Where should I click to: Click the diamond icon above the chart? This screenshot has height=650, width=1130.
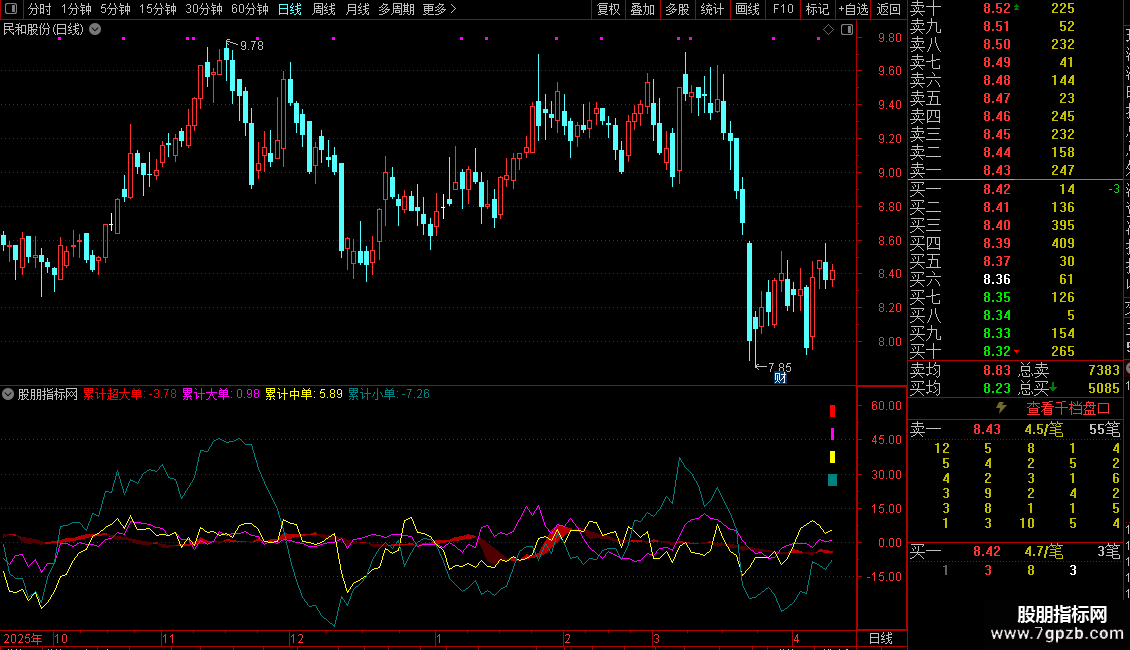828,30
